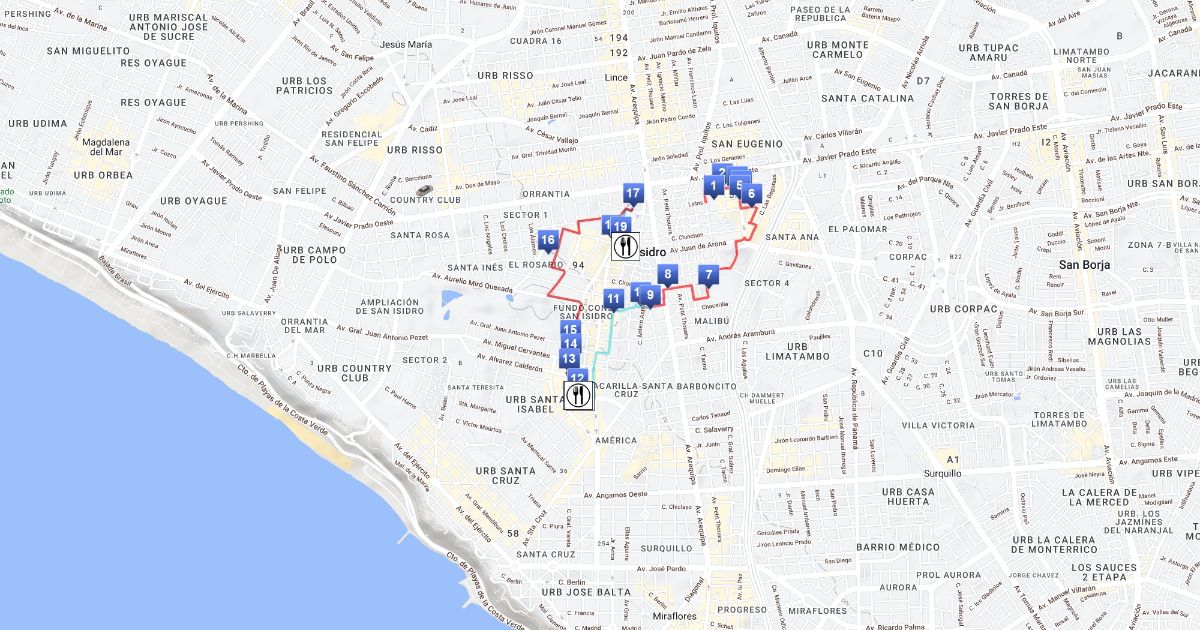The width and height of the screenshot is (1200, 630).
Task: Select route stop marker 2
Action: 723,172
